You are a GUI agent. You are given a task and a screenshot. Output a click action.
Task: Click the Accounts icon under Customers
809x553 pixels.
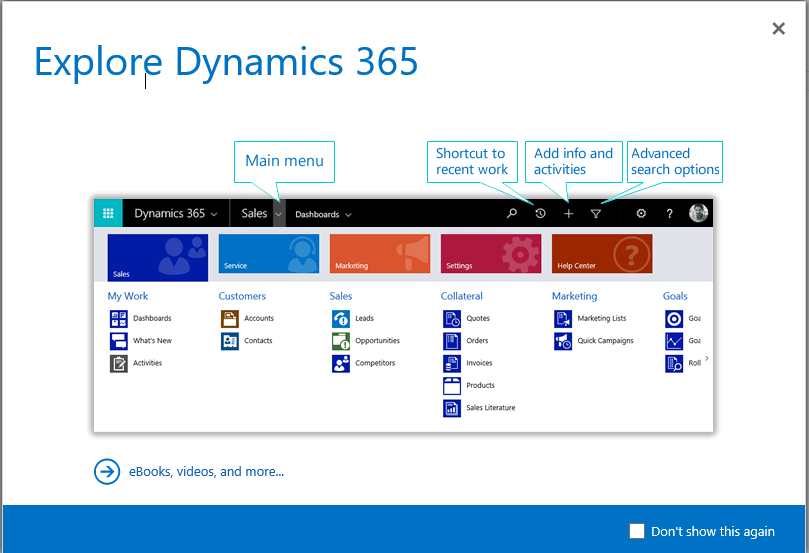[x=230, y=319]
